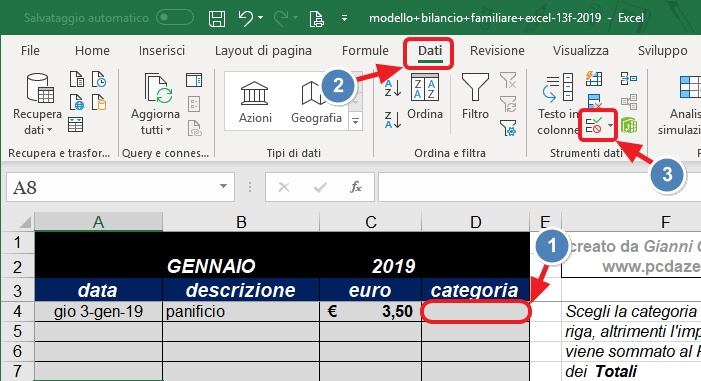Click the categoria header cell

[475, 290]
